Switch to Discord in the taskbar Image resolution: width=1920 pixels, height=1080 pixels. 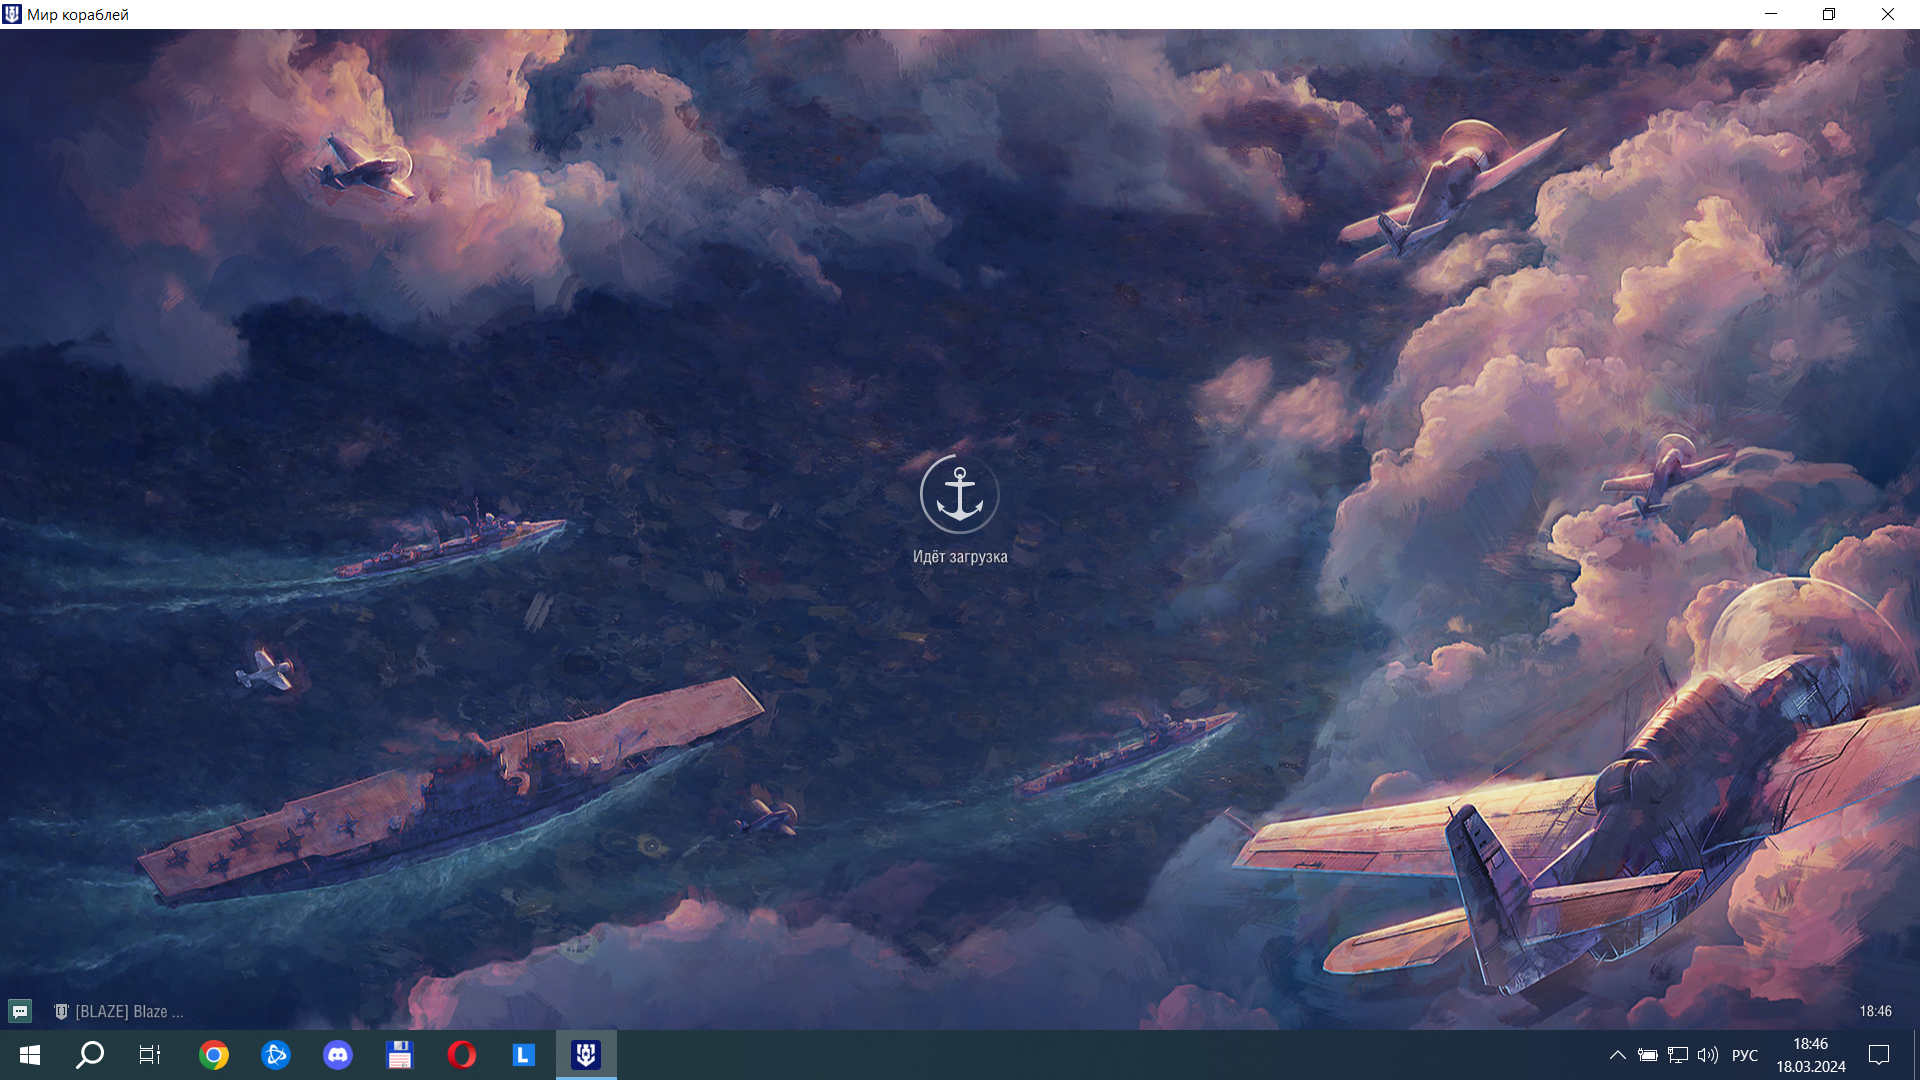(338, 1055)
